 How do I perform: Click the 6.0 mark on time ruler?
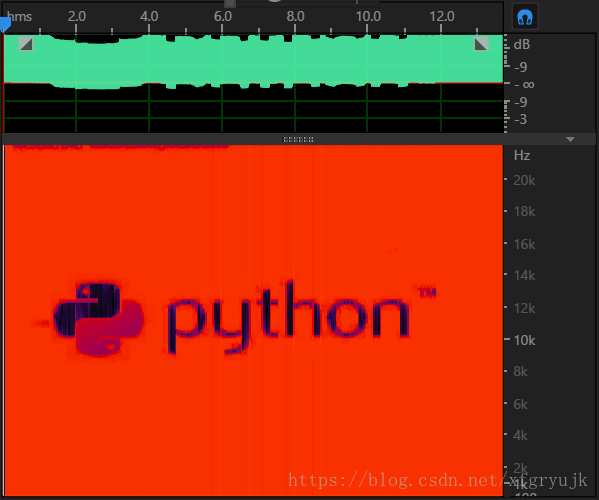point(223,16)
